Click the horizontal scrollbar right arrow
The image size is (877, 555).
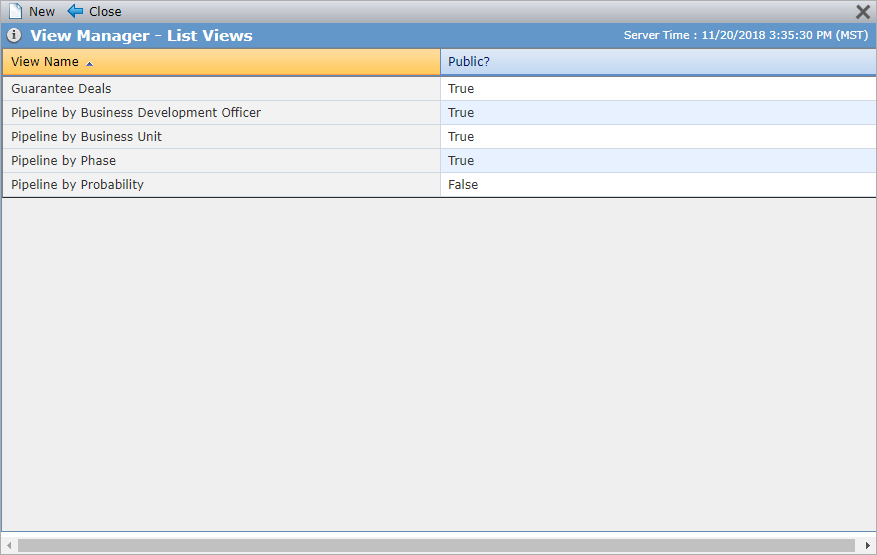click(867, 545)
